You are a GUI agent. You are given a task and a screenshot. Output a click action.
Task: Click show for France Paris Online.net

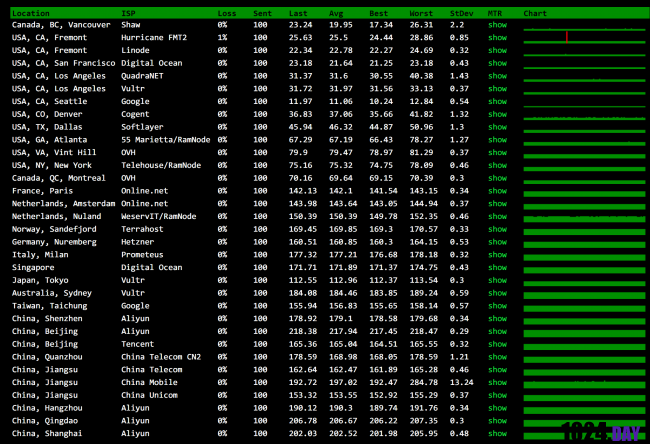pos(497,191)
